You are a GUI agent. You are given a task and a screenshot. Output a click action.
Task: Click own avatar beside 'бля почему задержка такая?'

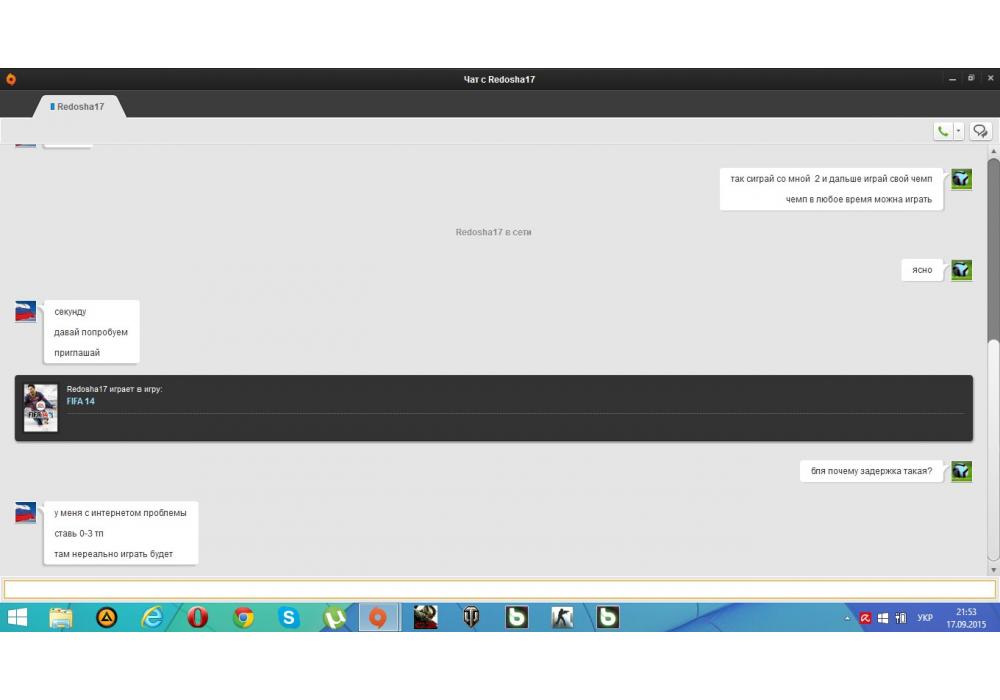tap(961, 471)
